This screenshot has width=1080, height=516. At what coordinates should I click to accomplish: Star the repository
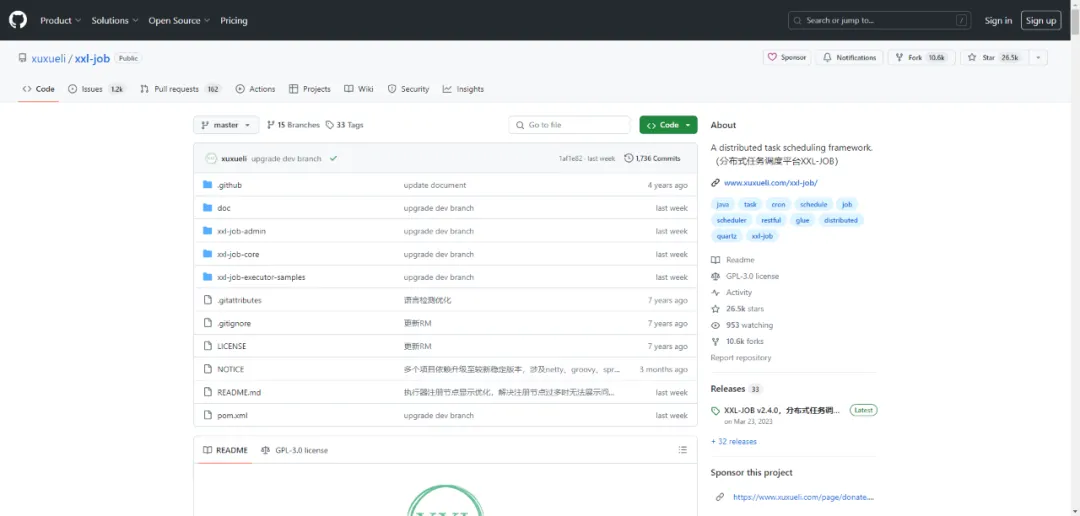point(993,58)
